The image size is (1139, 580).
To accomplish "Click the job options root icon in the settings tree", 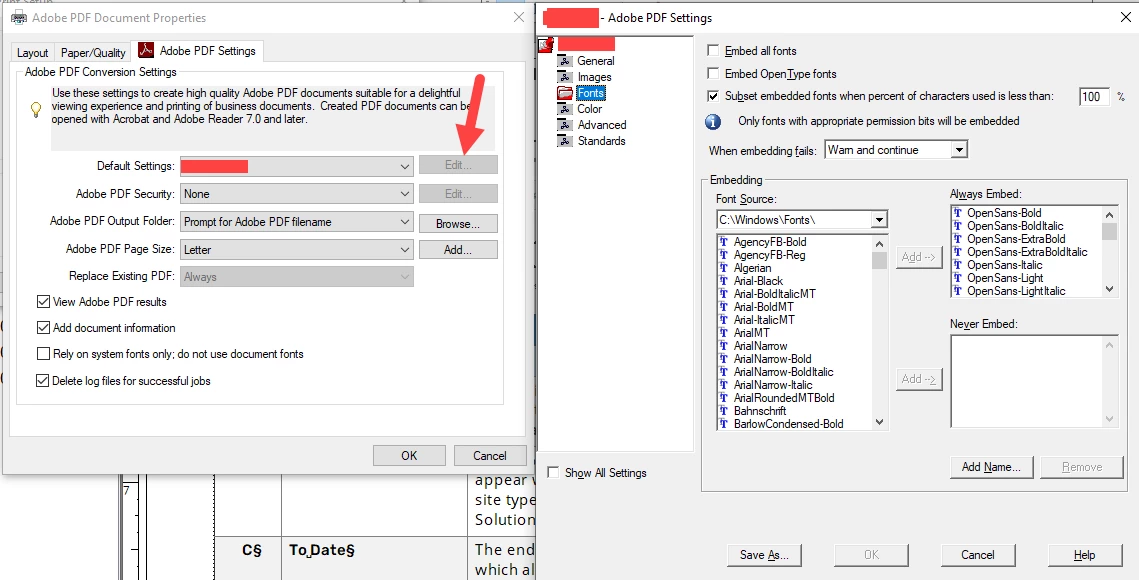I will (546, 45).
